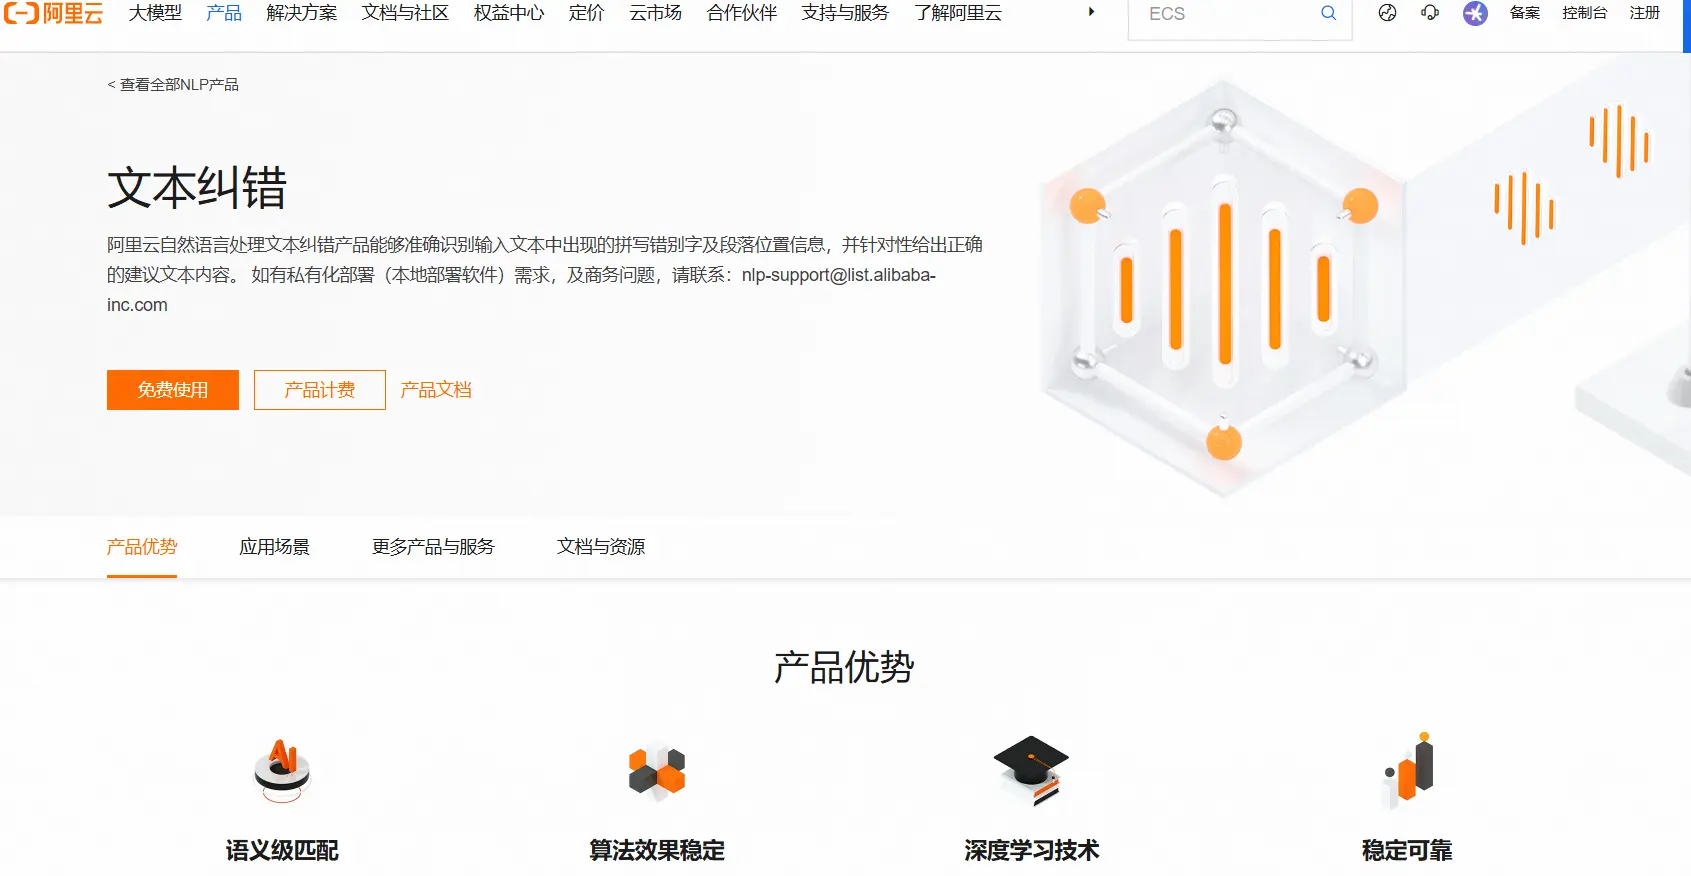Click the 算法效果稳定 label
Viewport: 1691px width, 876px height.
tap(657, 851)
